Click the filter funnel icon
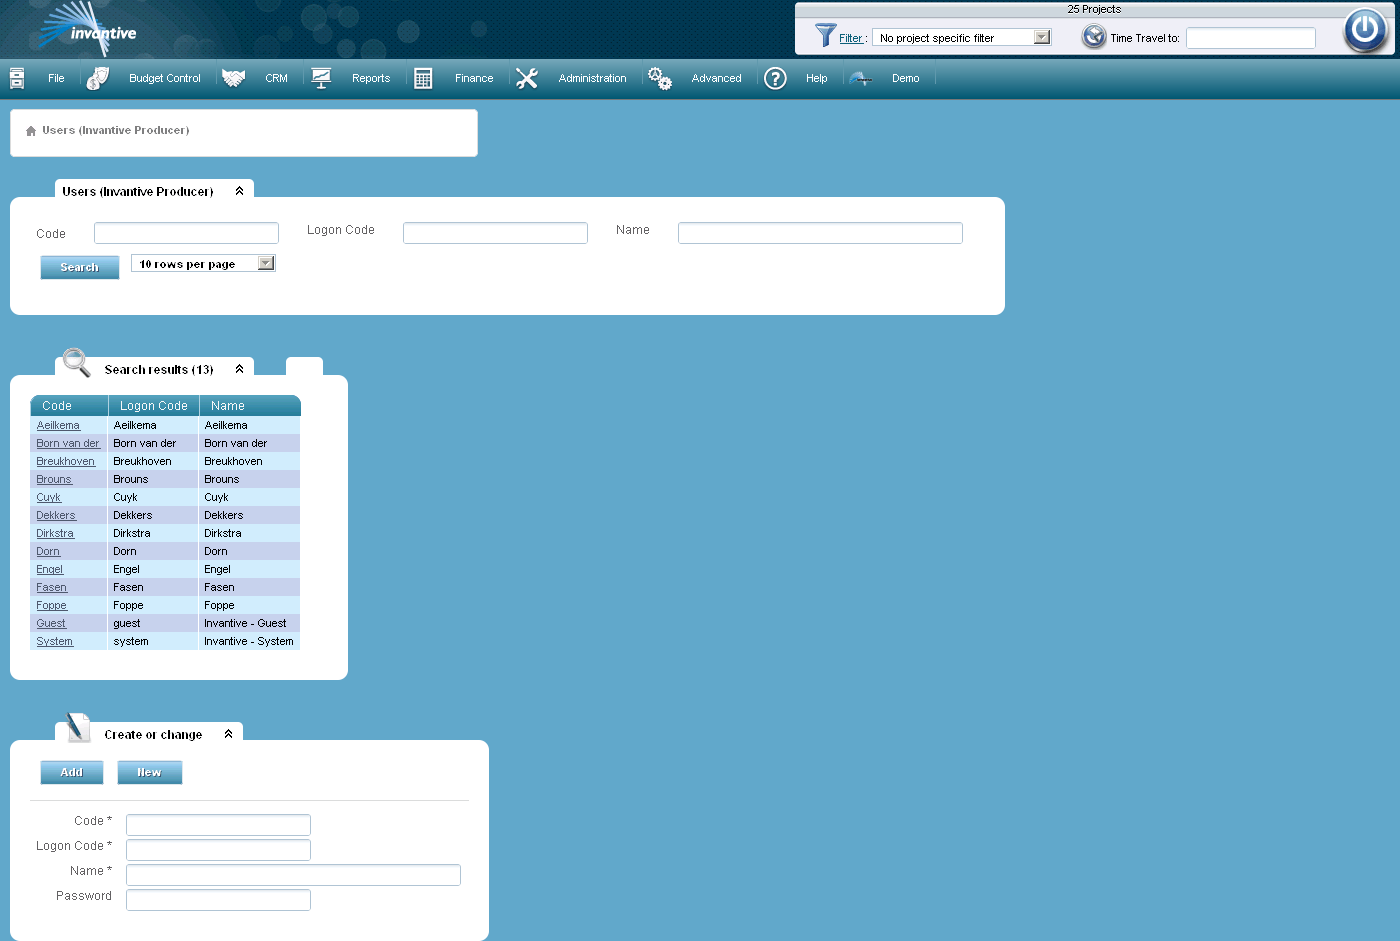 pyautogui.click(x=825, y=36)
